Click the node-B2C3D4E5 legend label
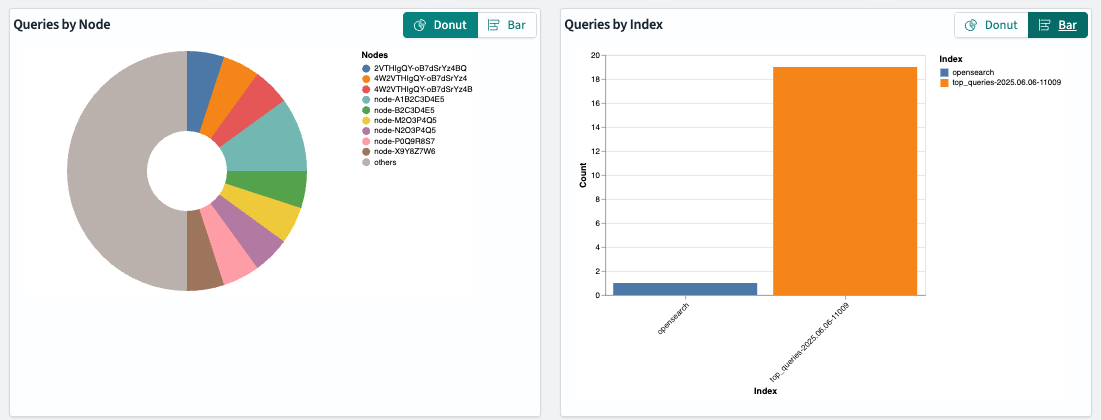This screenshot has height=420, width=1101. pos(404,110)
